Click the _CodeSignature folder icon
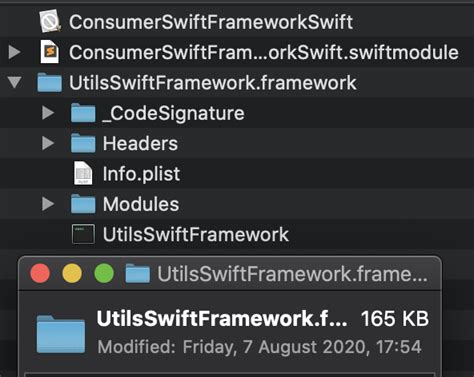The height and width of the screenshot is (377, 474). click(83, 113)
